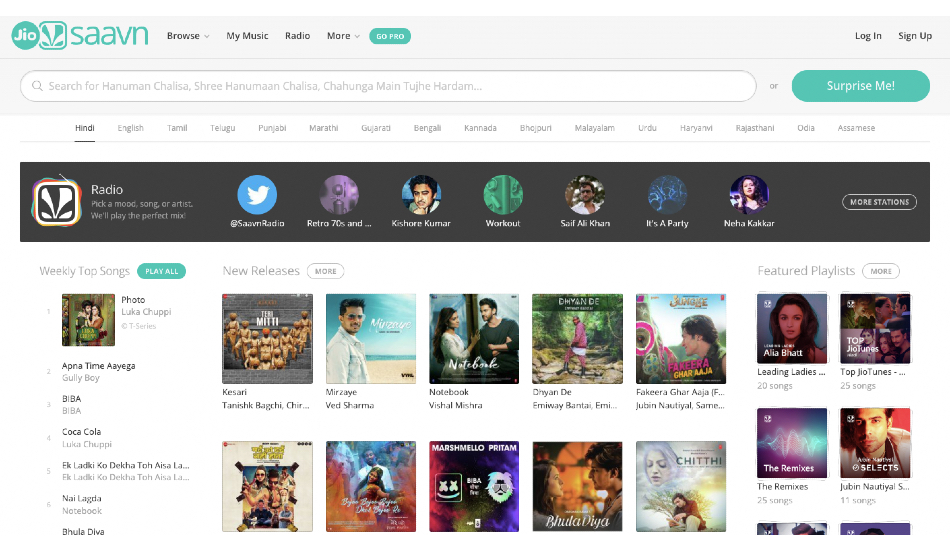Open Bhula Diya album cover
The width and height of the screenshot is (950, 550).
point(577,486)
